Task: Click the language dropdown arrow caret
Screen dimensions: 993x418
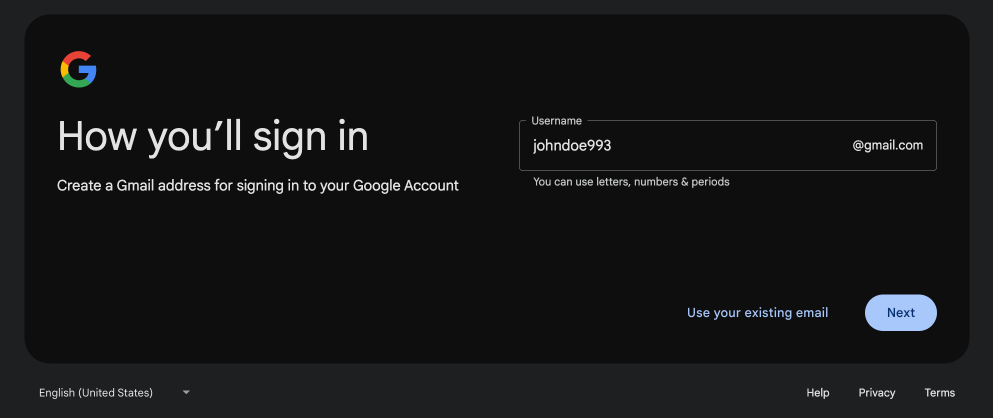Action: point(186,393)
